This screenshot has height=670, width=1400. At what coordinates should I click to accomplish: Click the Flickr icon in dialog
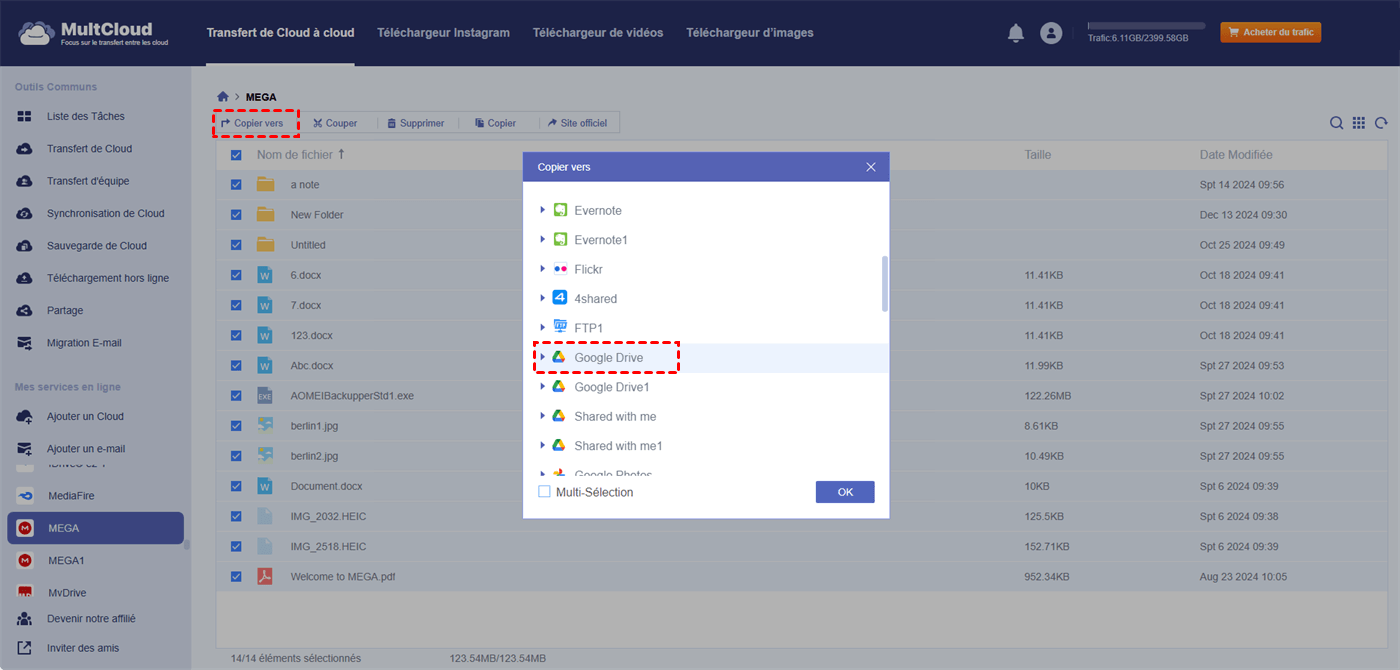(560, 269)
